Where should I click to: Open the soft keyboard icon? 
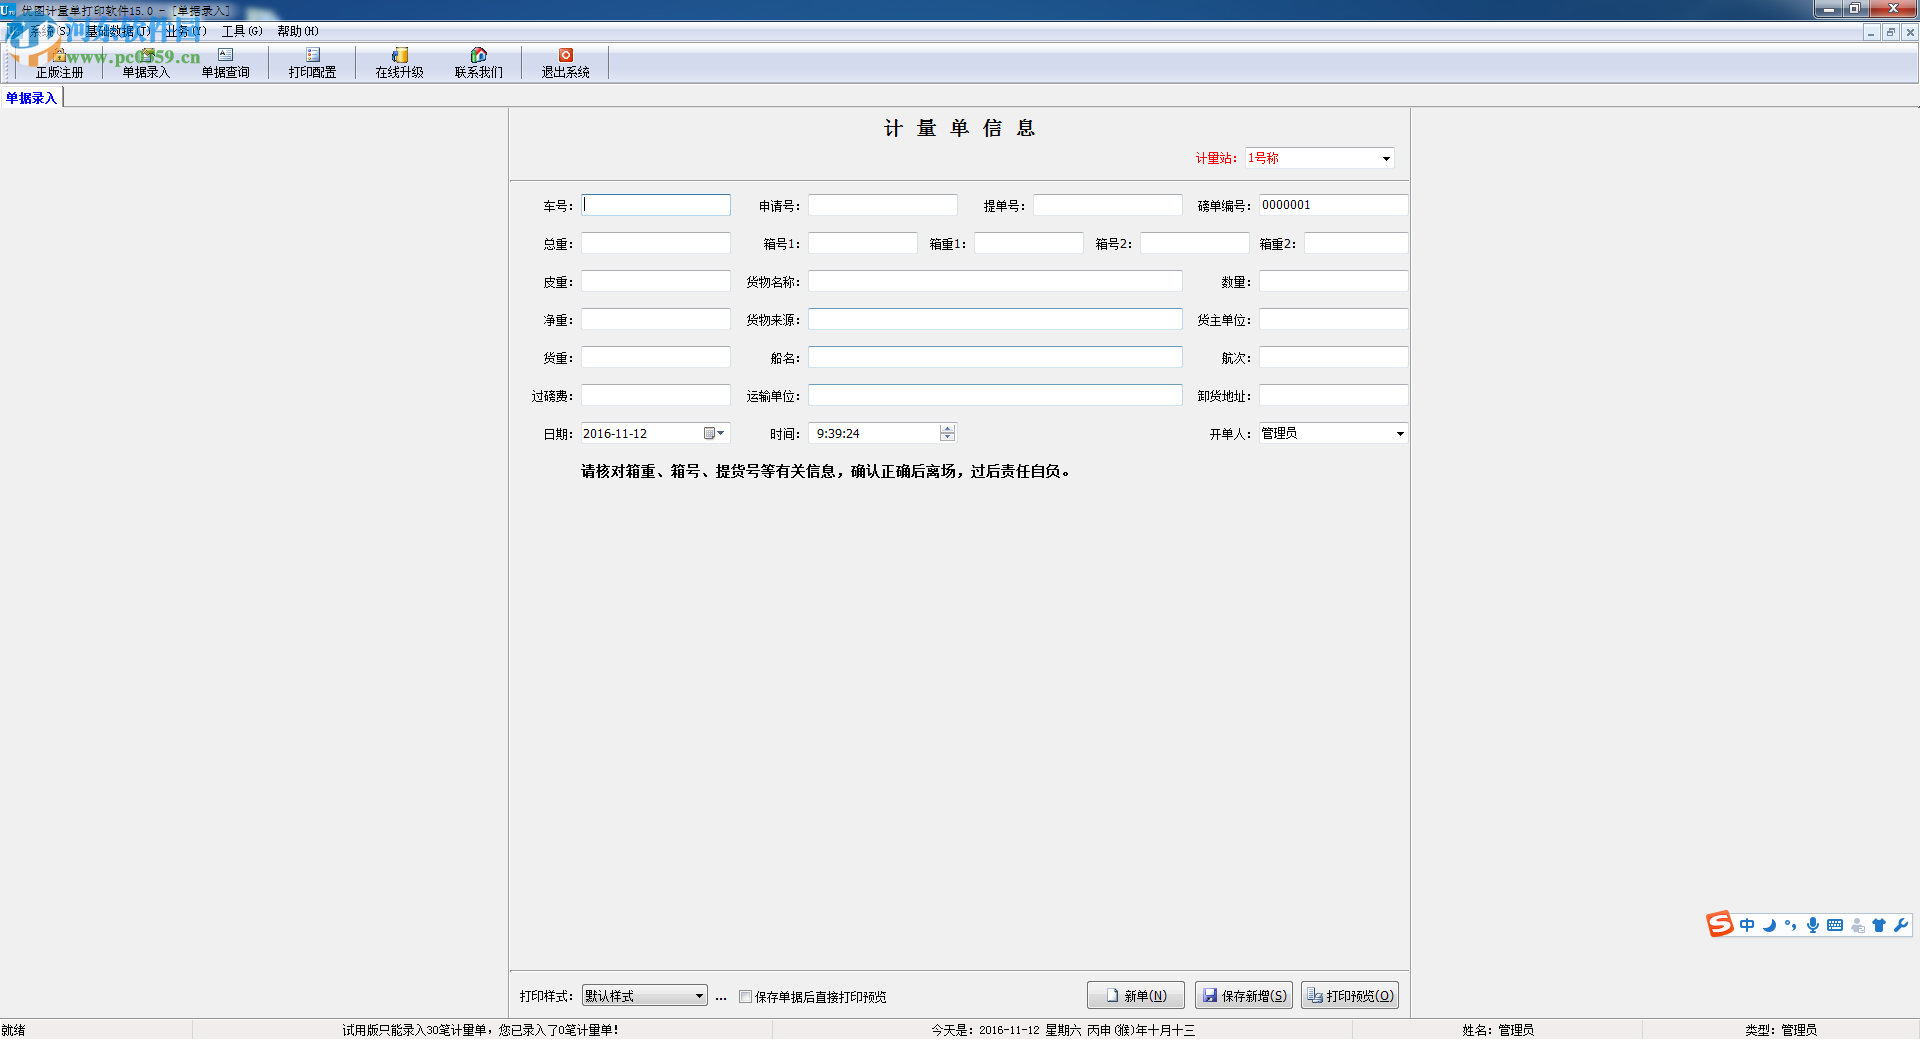1835,925
